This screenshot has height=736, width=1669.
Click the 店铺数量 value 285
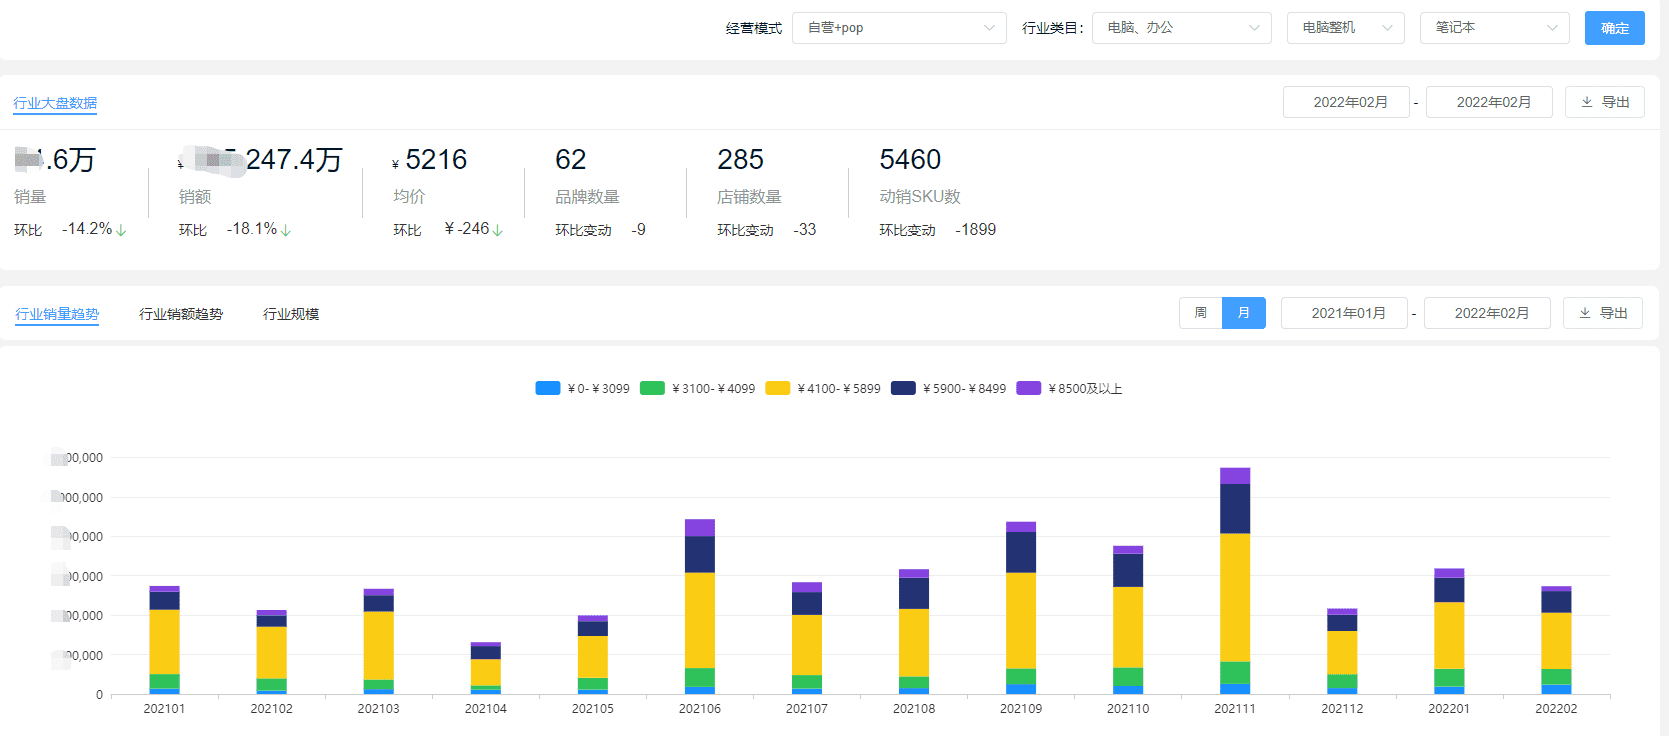[740, 160]
